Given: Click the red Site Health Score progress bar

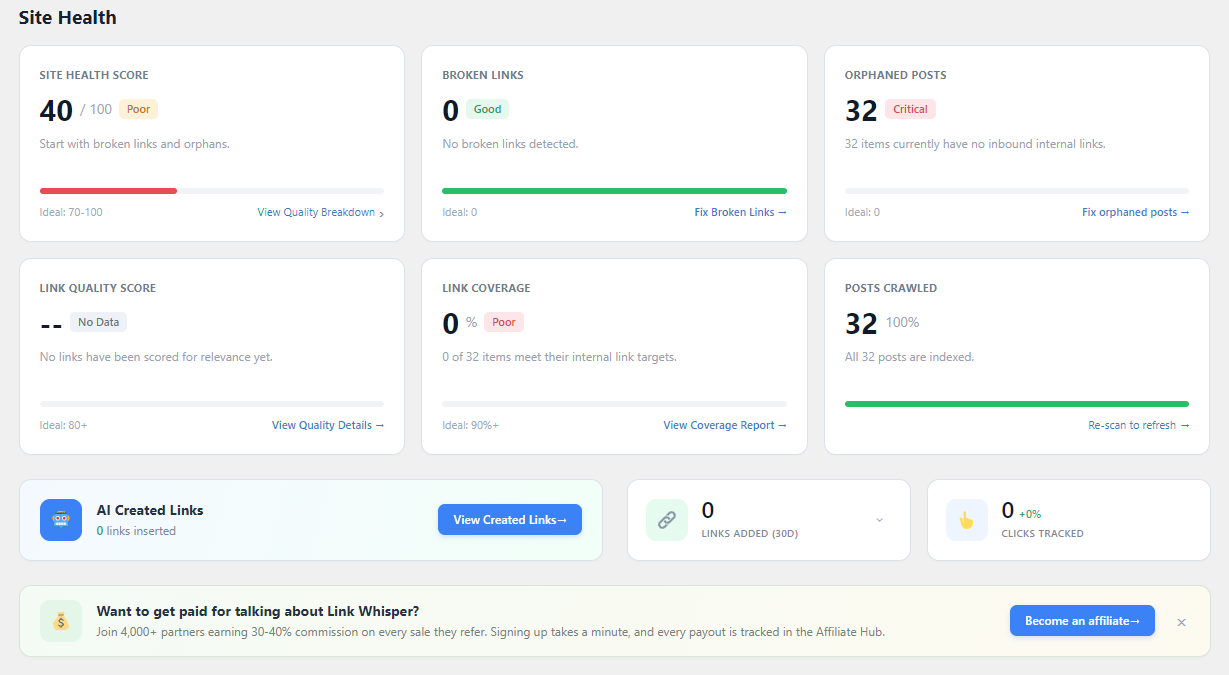Looking at the screenshot, I should (108, 191).
